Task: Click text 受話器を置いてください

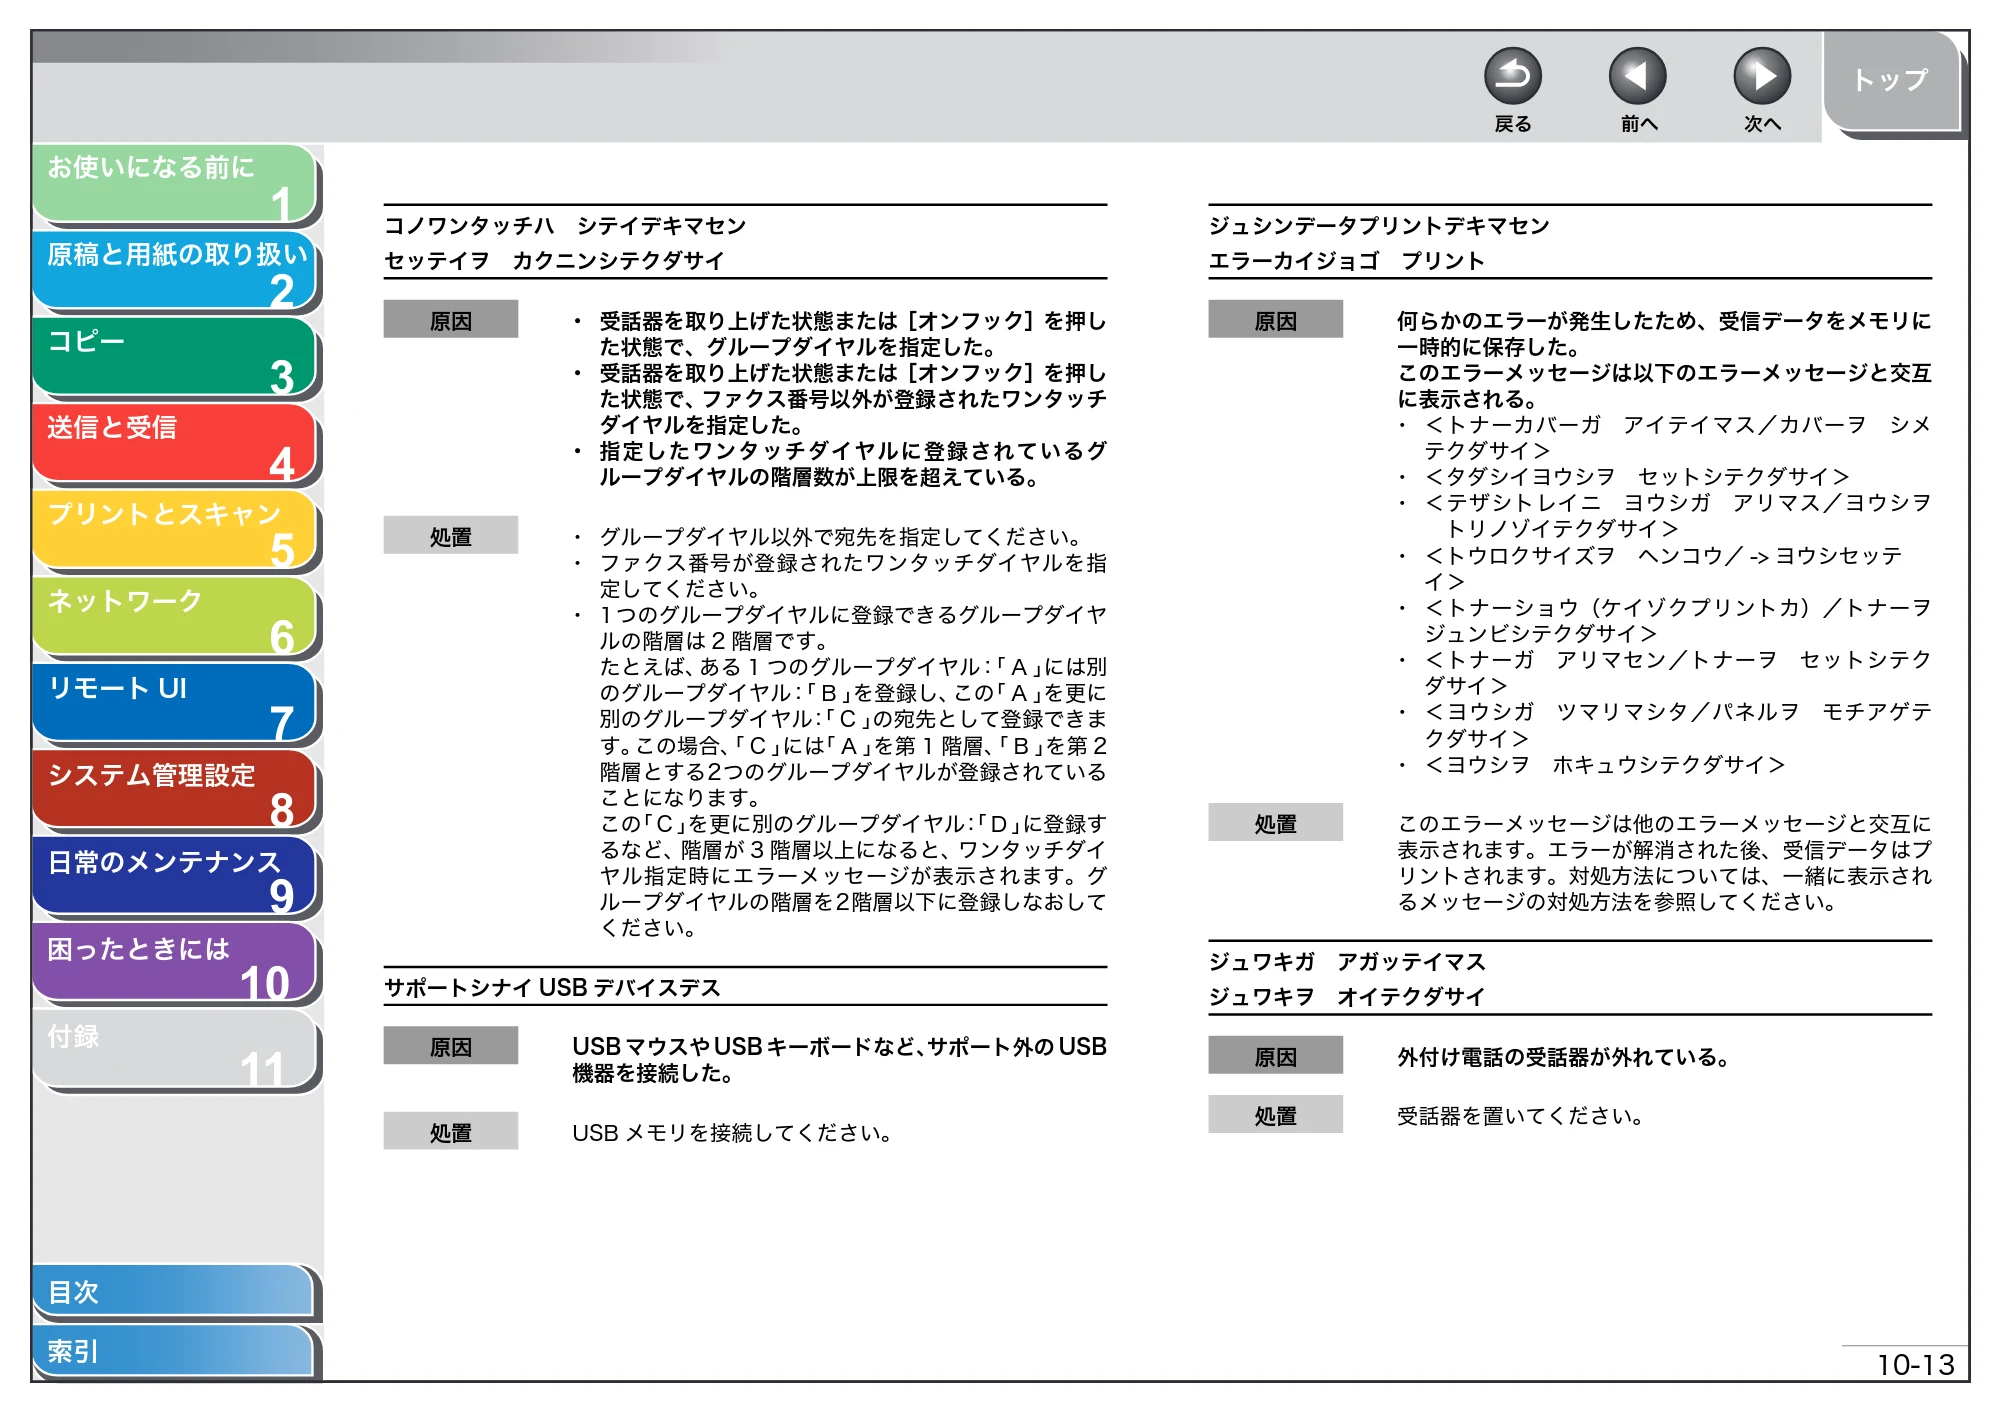Action: 1520,1116
